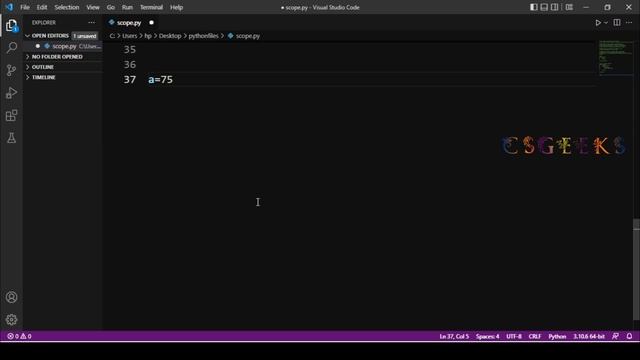The width and height of the screenshot is (640, 360).
Task: Click CRLF end-of-line status
Action: point(535,336)
